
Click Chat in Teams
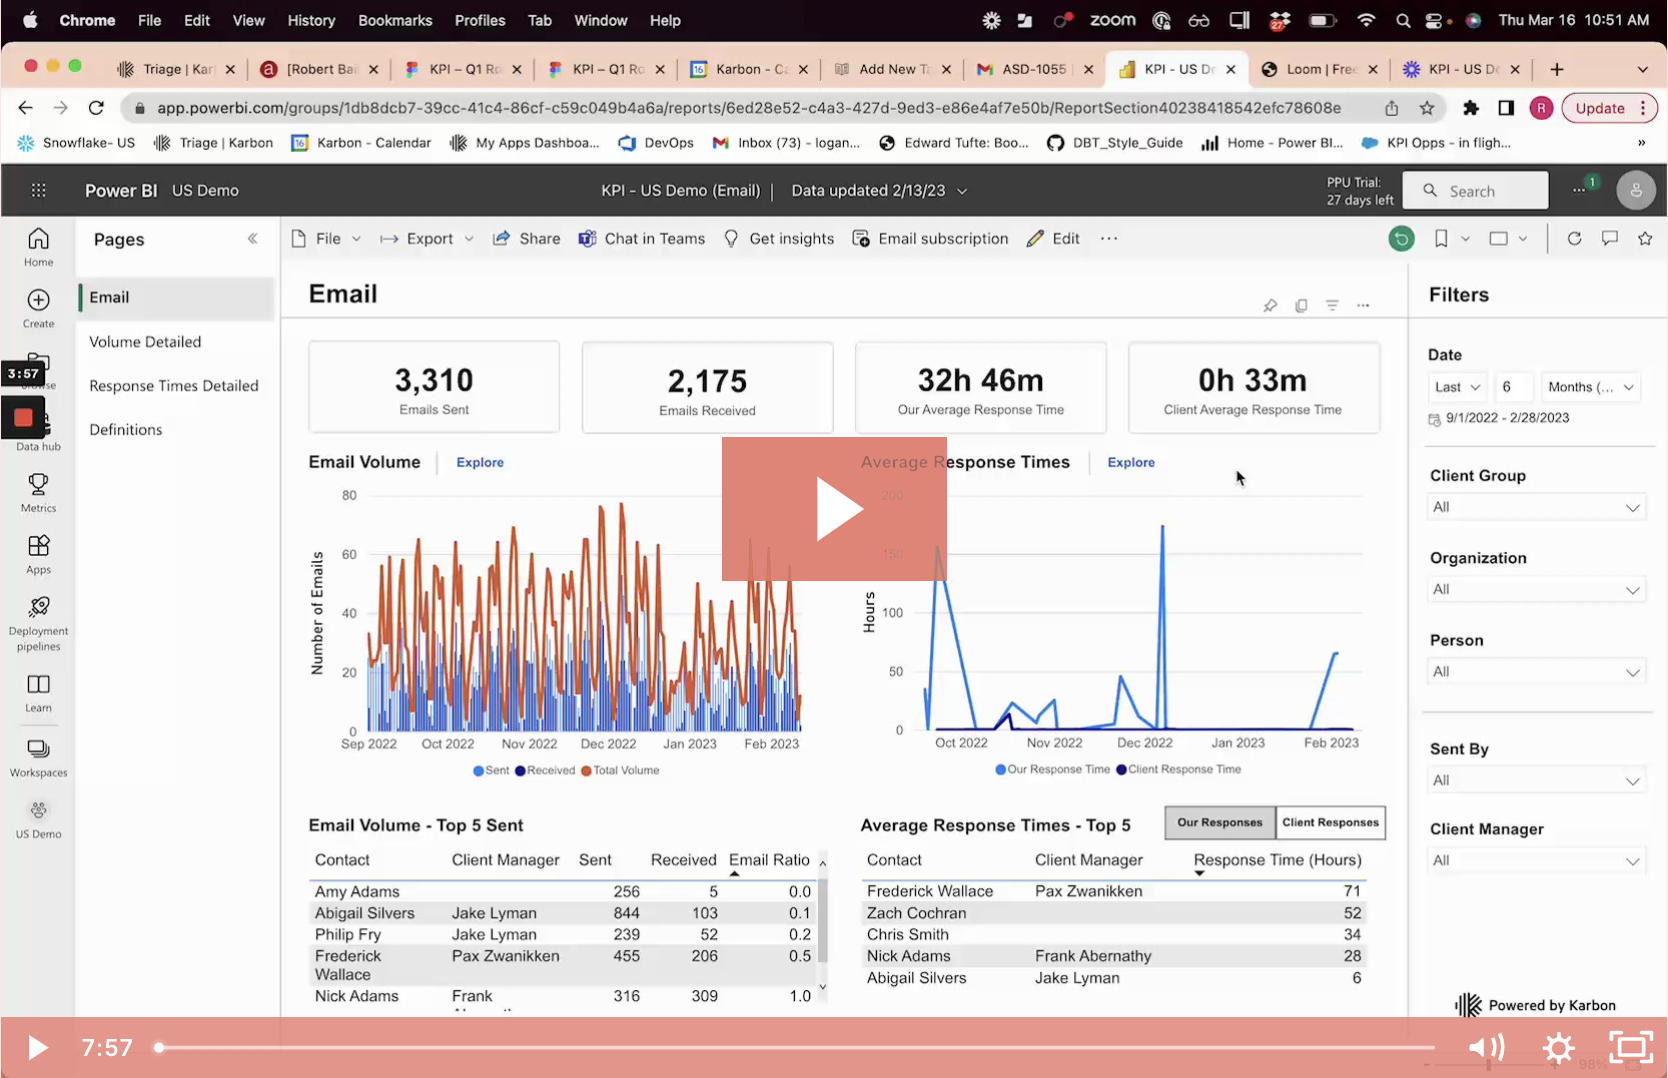coord(642,239)
